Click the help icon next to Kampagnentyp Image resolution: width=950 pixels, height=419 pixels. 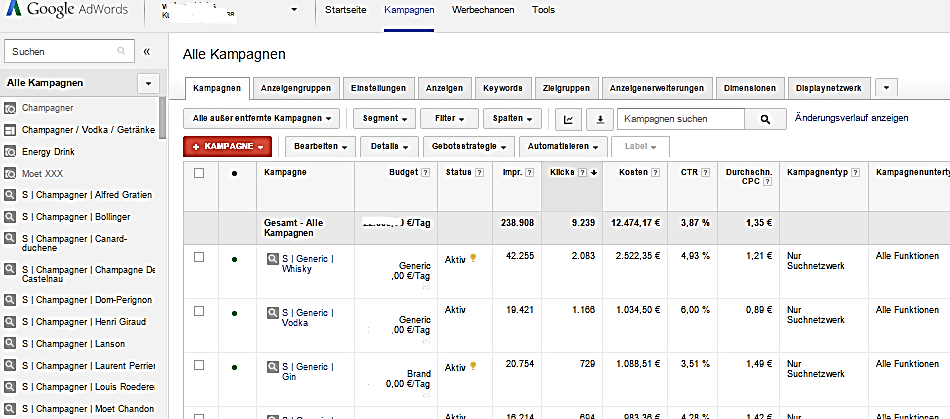click(x=855, y=173)
